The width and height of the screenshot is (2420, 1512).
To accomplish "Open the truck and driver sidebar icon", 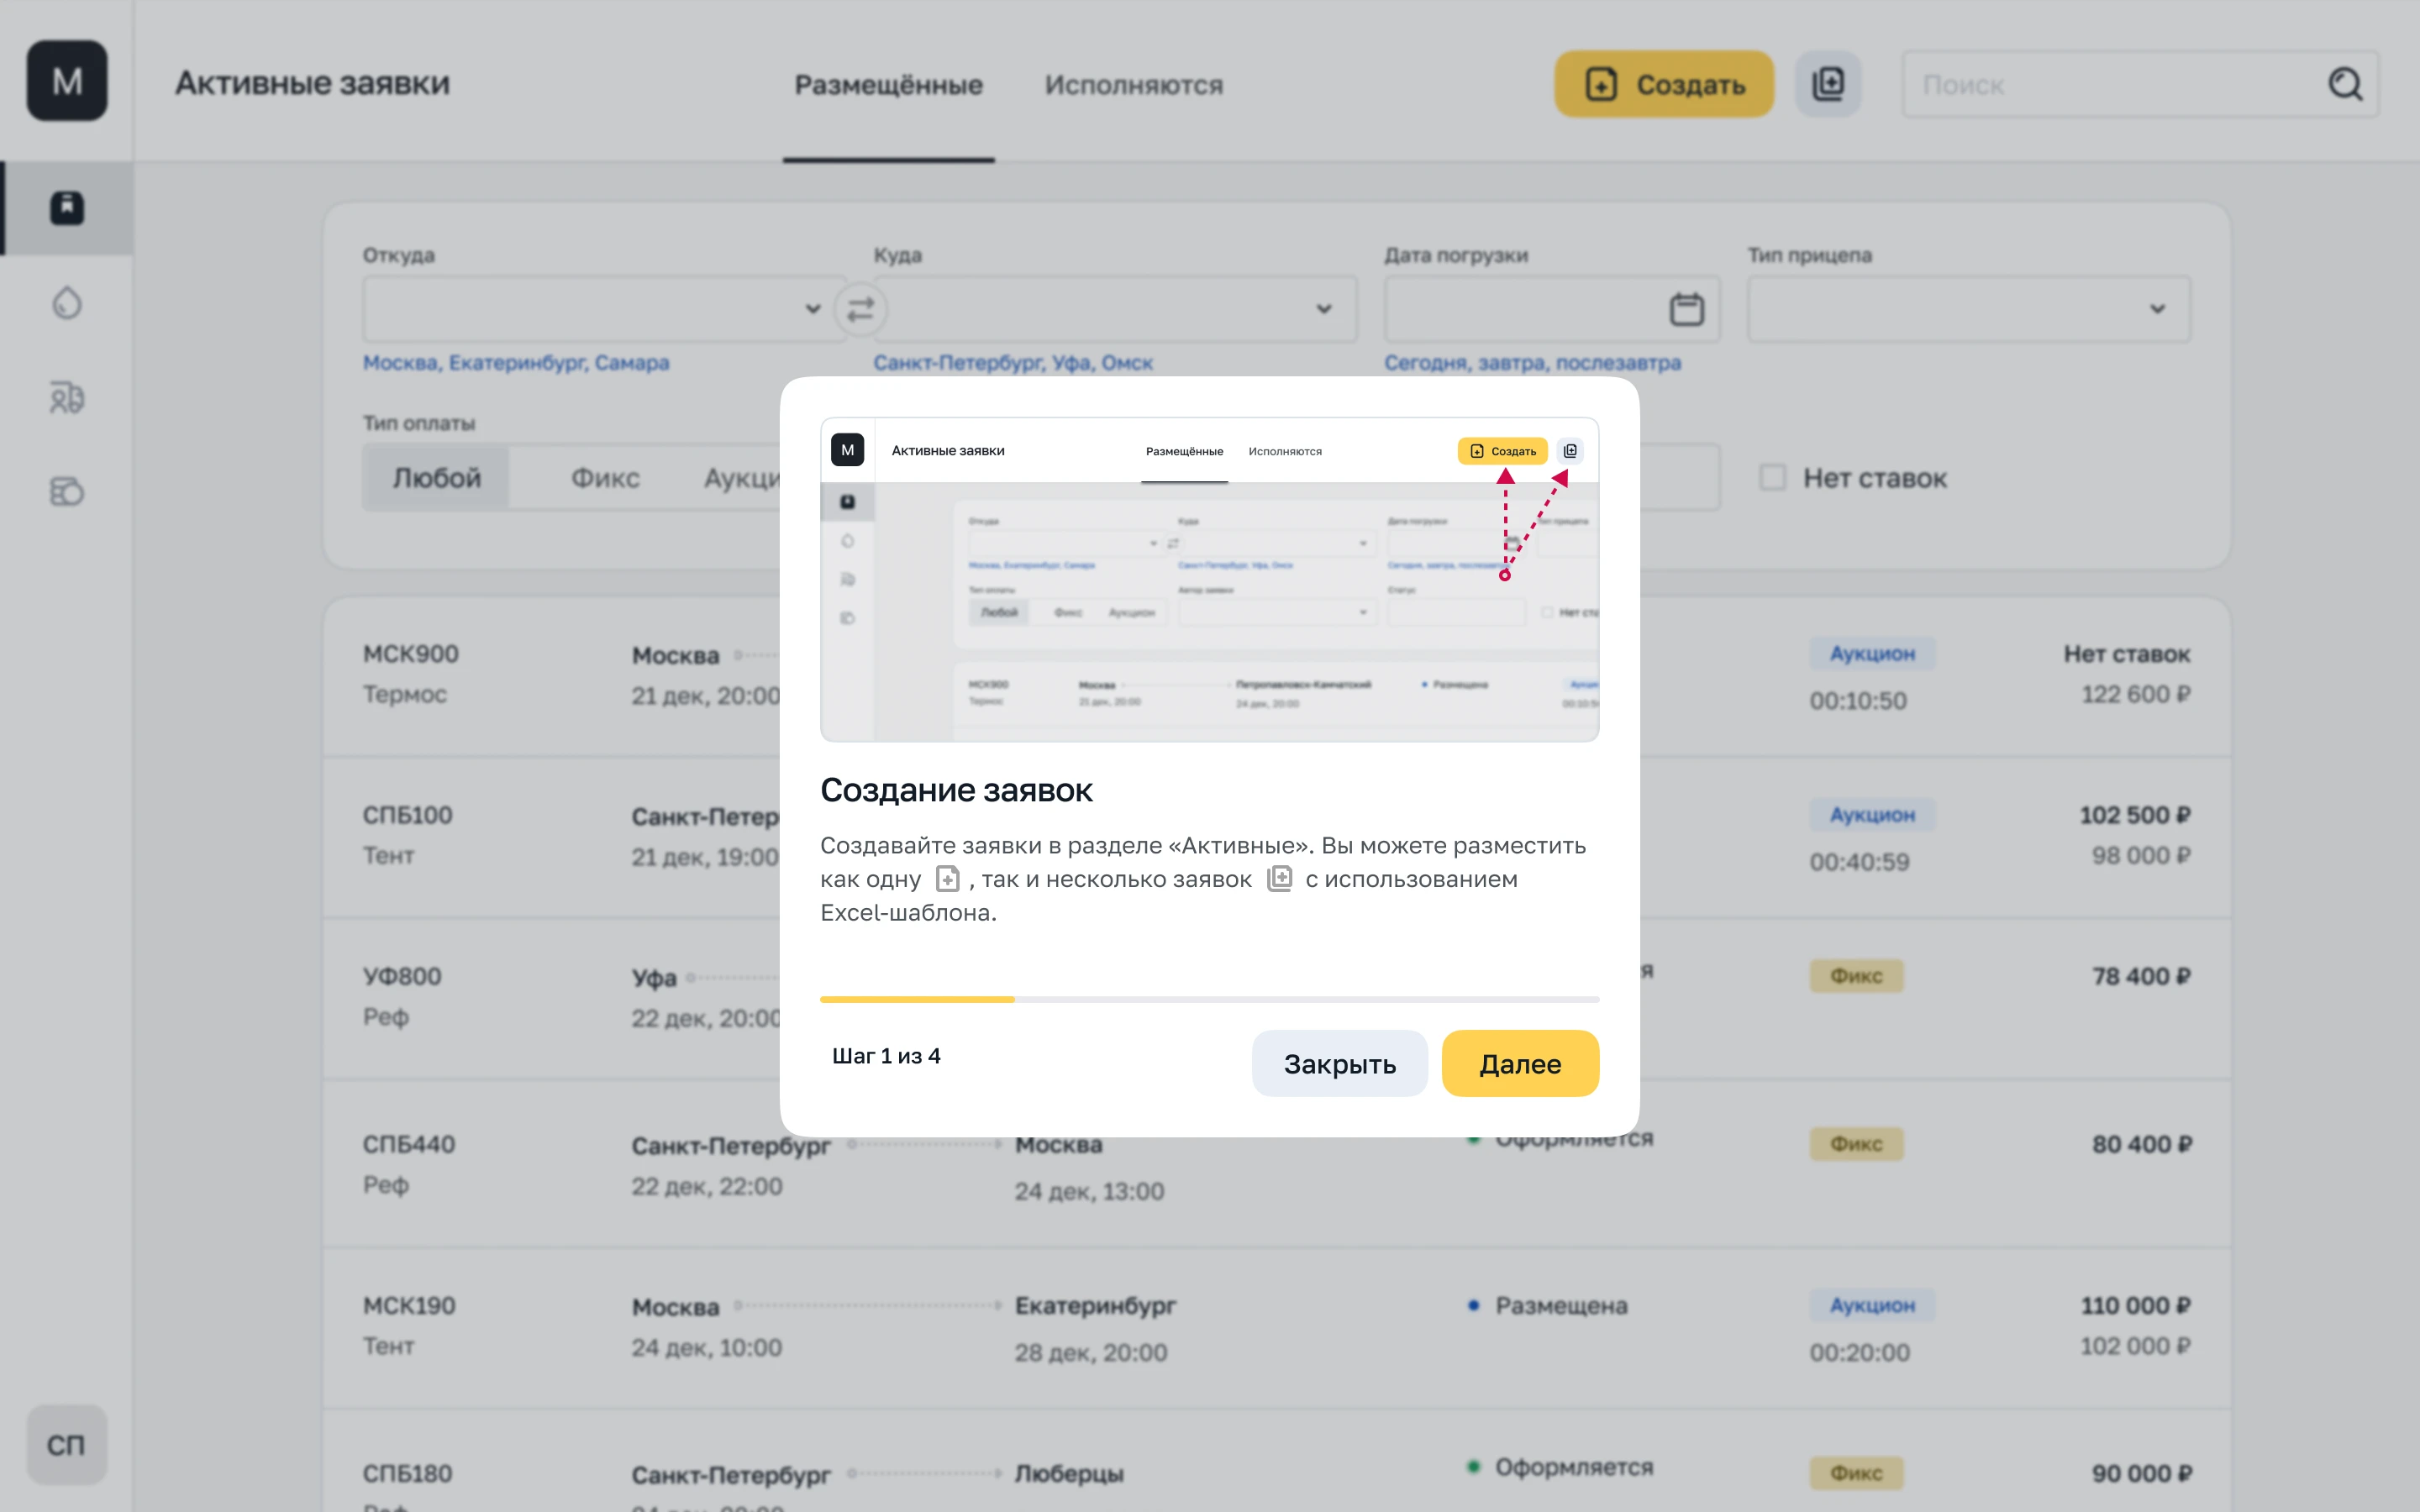I will (67, 398).
